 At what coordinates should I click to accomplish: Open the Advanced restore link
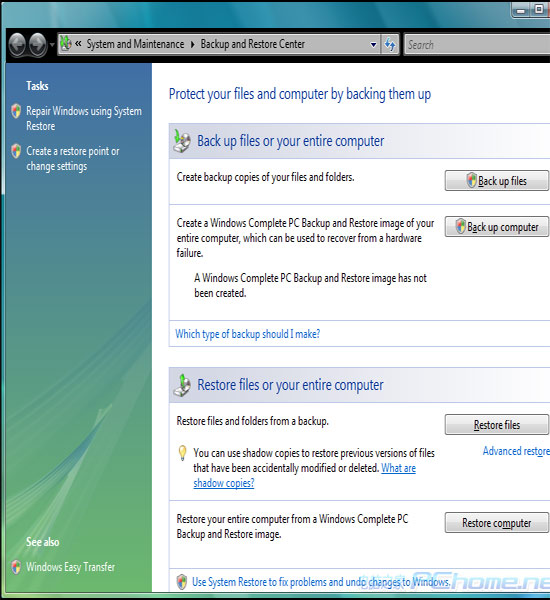(x=516, y=451)
